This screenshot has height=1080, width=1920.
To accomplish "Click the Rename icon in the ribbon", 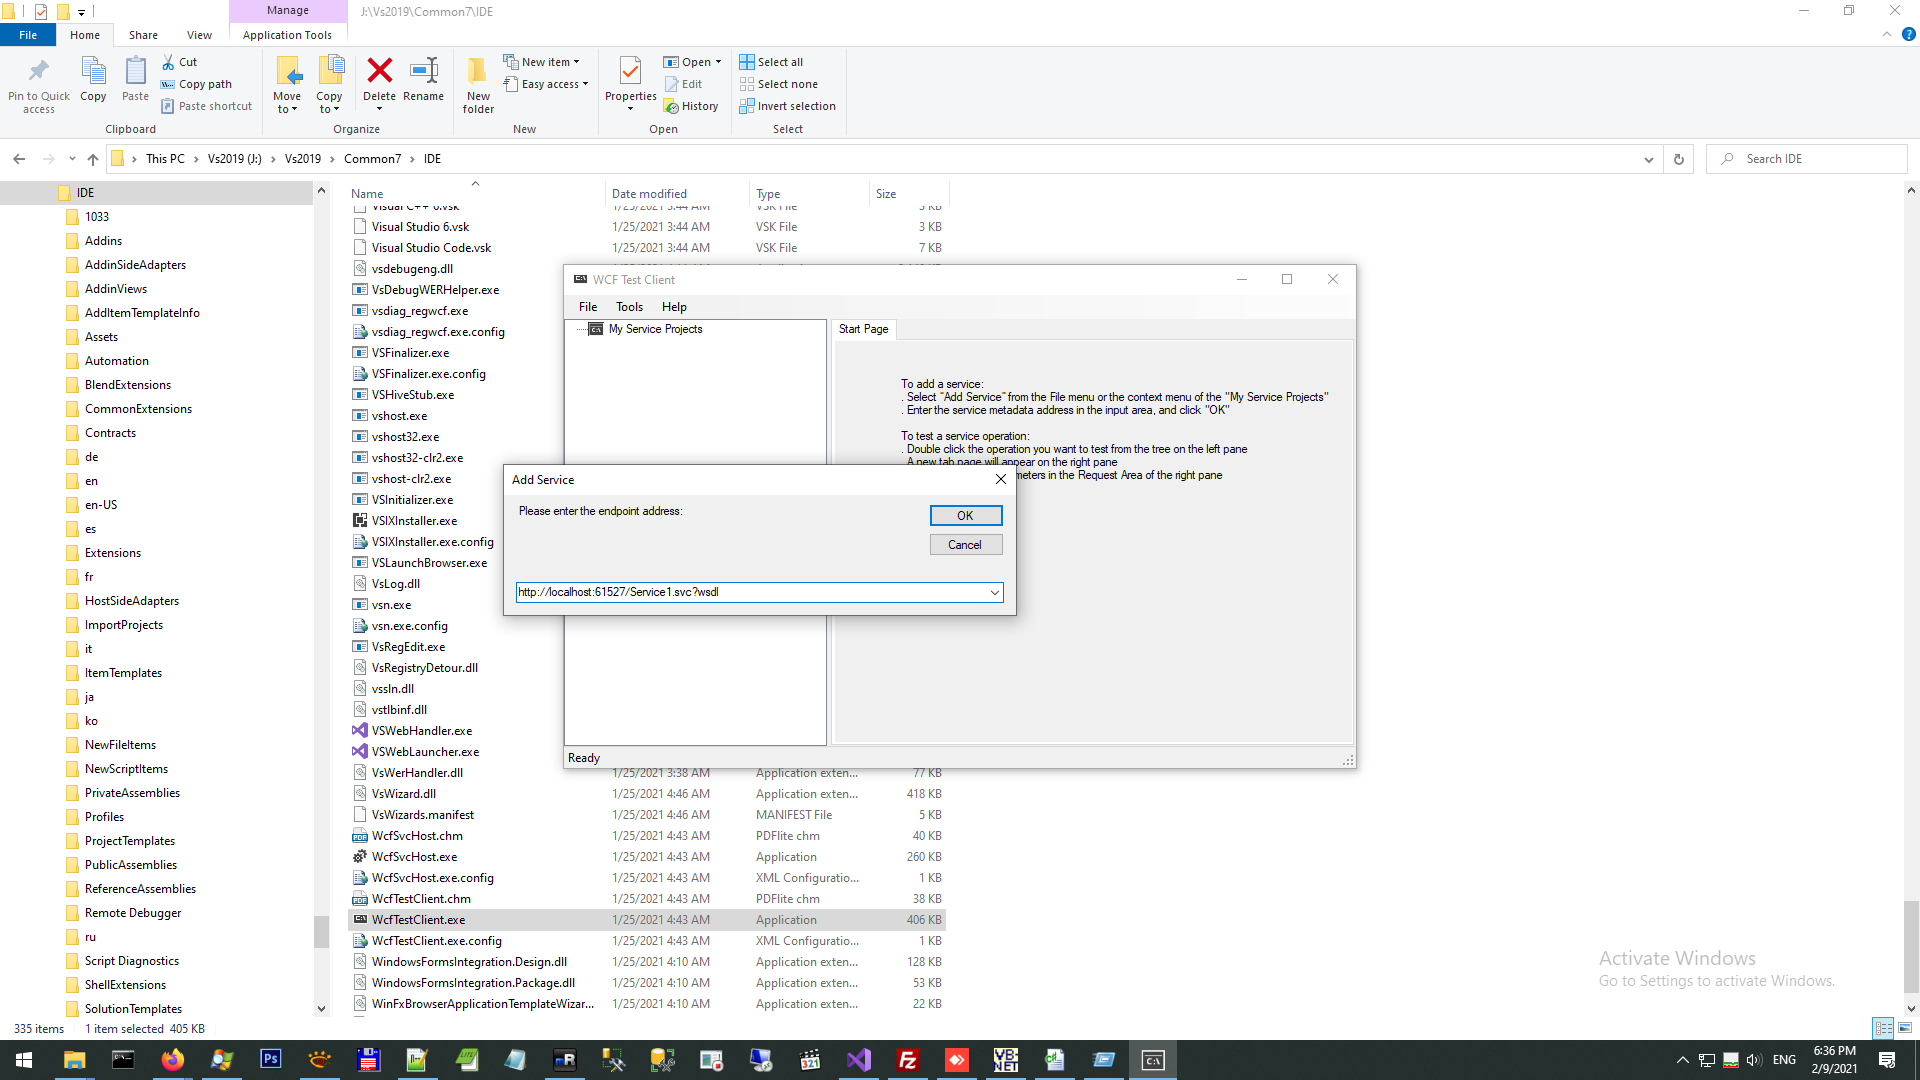I will click(x=423, y=79).
